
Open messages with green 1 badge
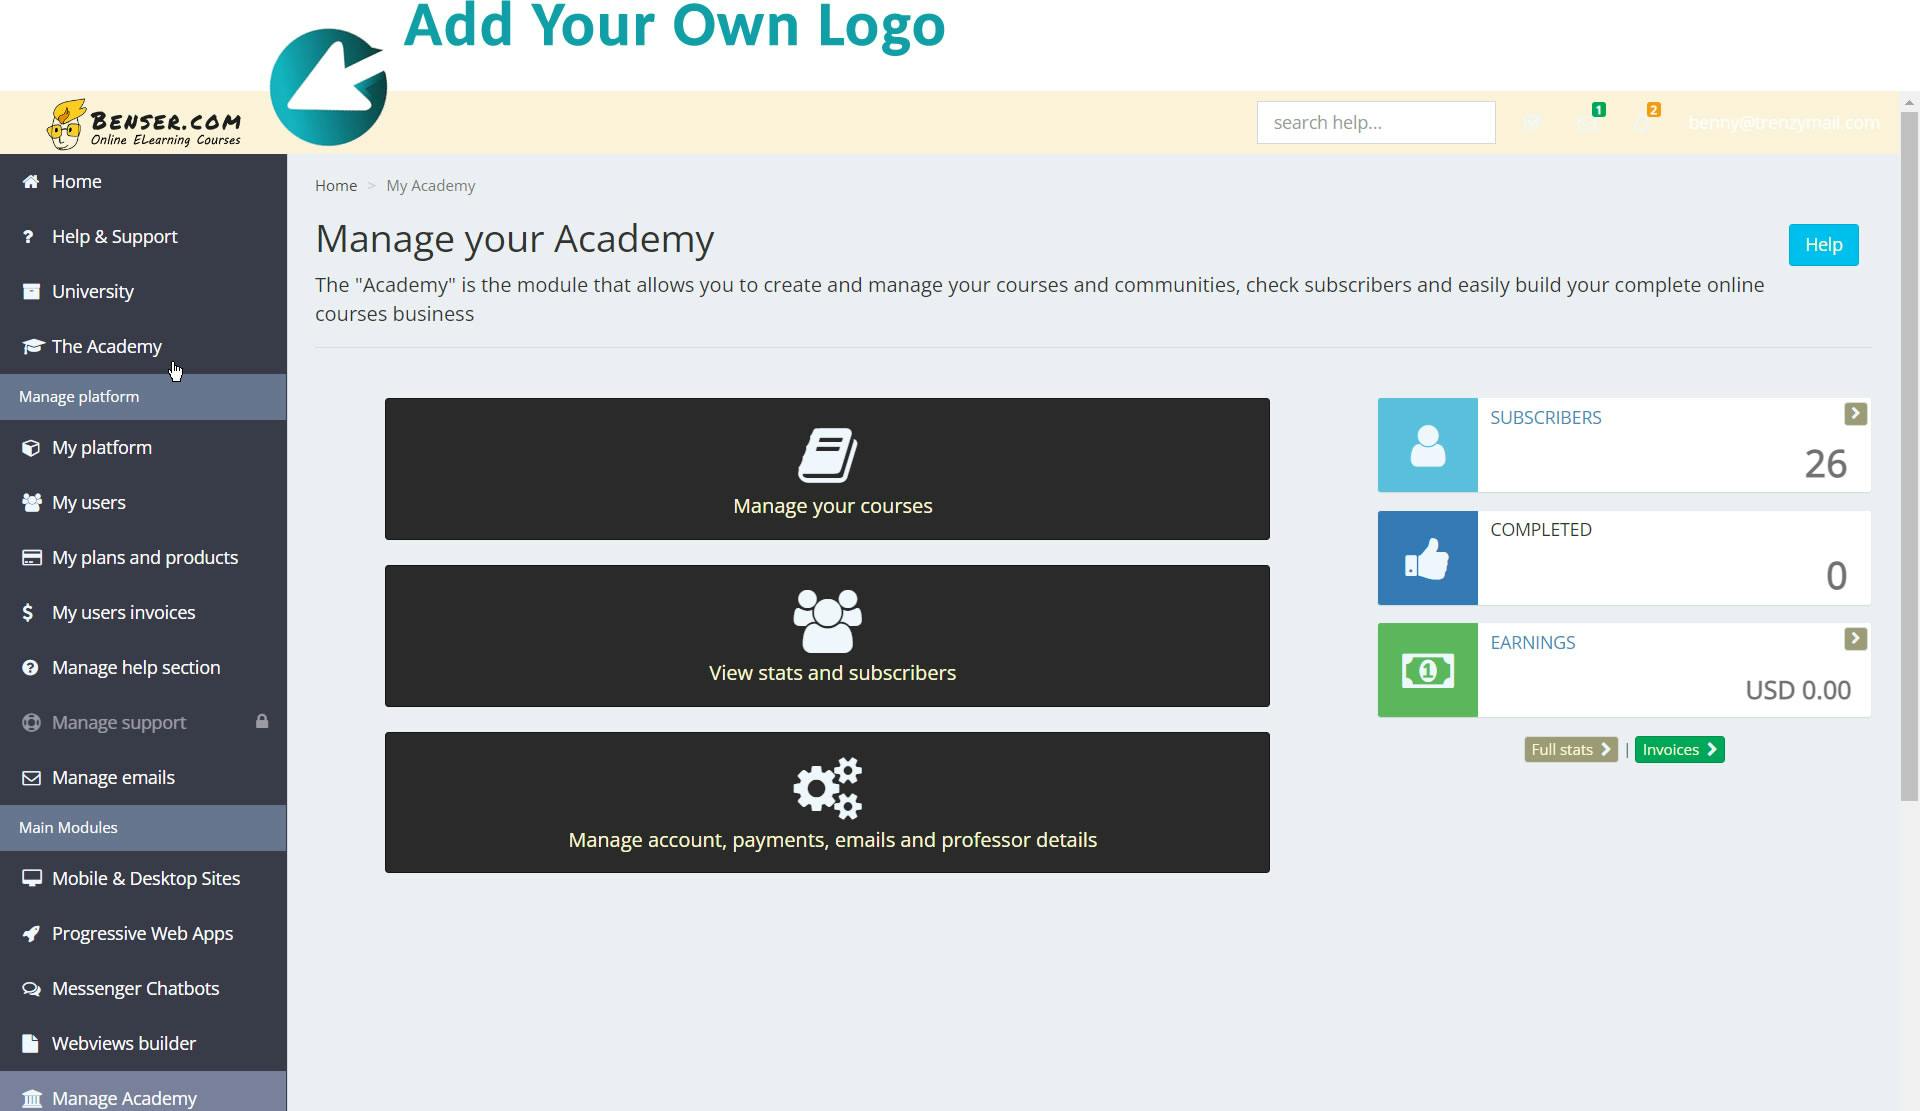click(1588, 122)
